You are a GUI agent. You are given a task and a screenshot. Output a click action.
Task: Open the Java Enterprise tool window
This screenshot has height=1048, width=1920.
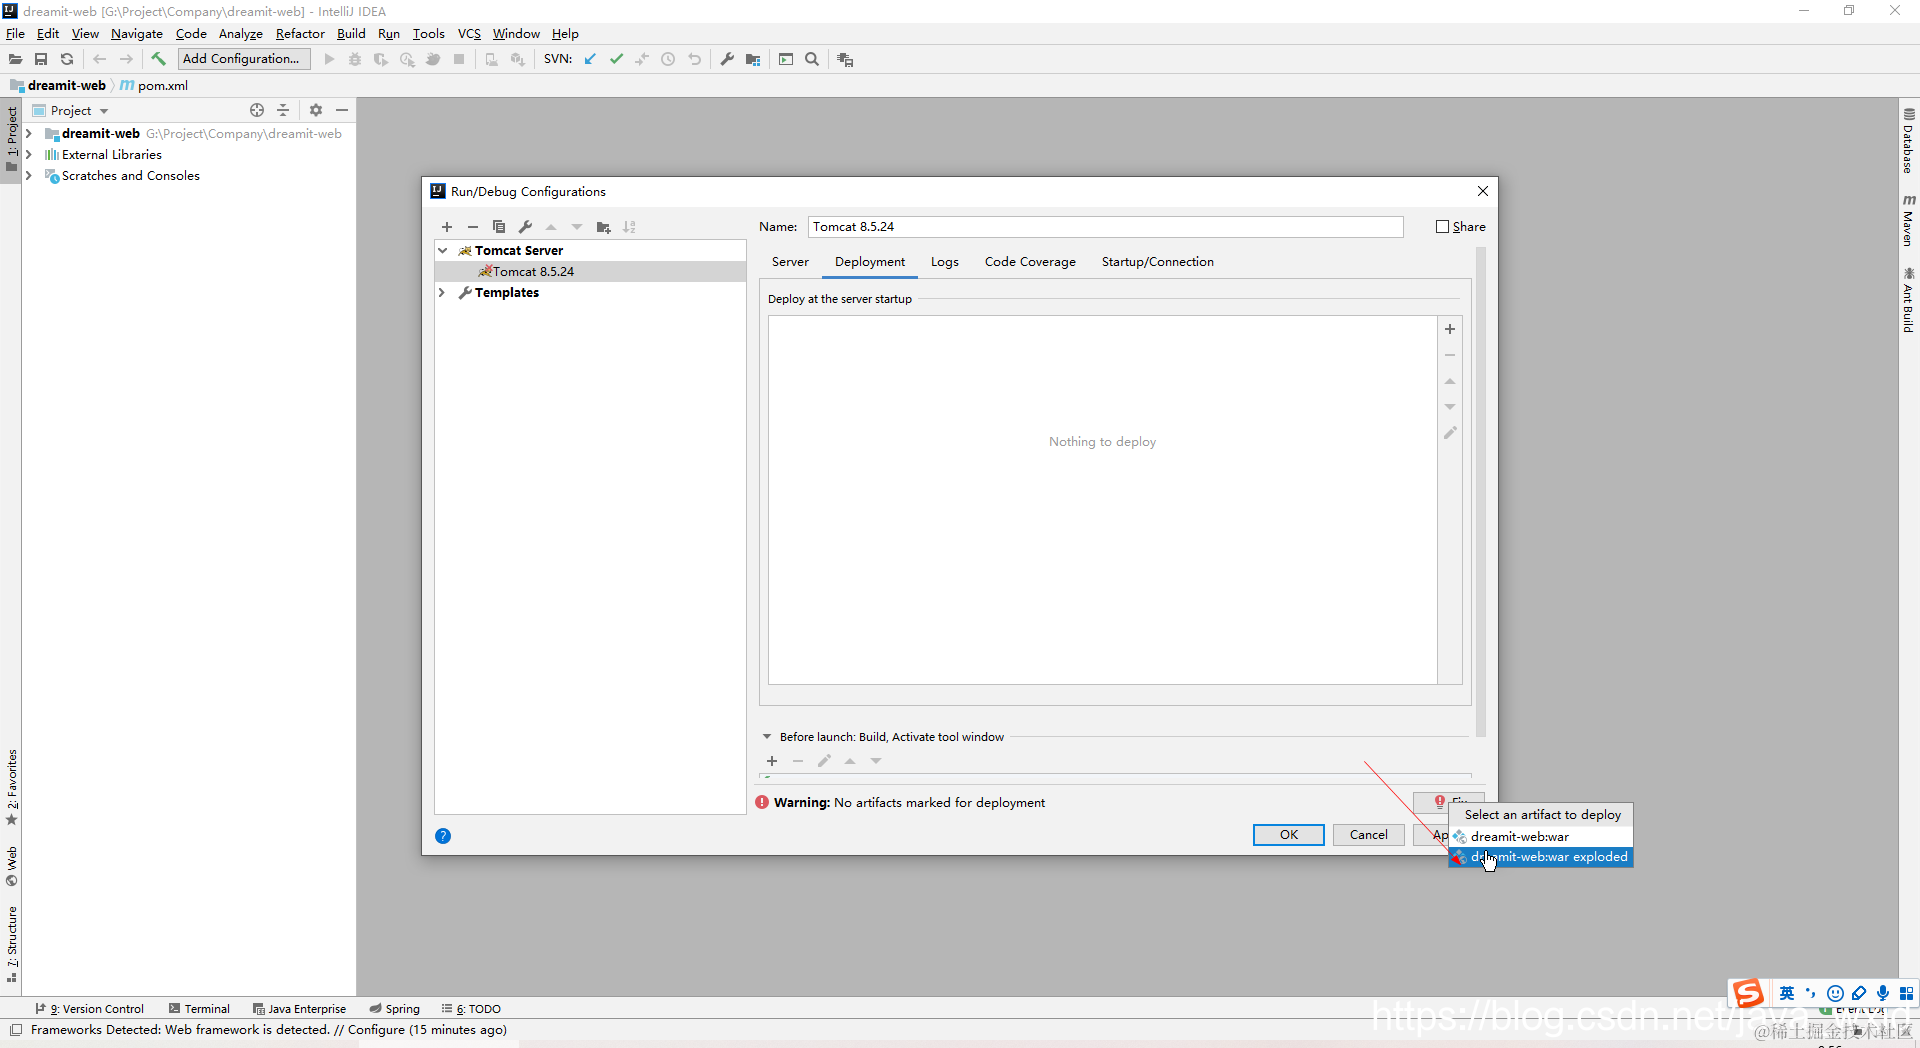click(300, 1009)
